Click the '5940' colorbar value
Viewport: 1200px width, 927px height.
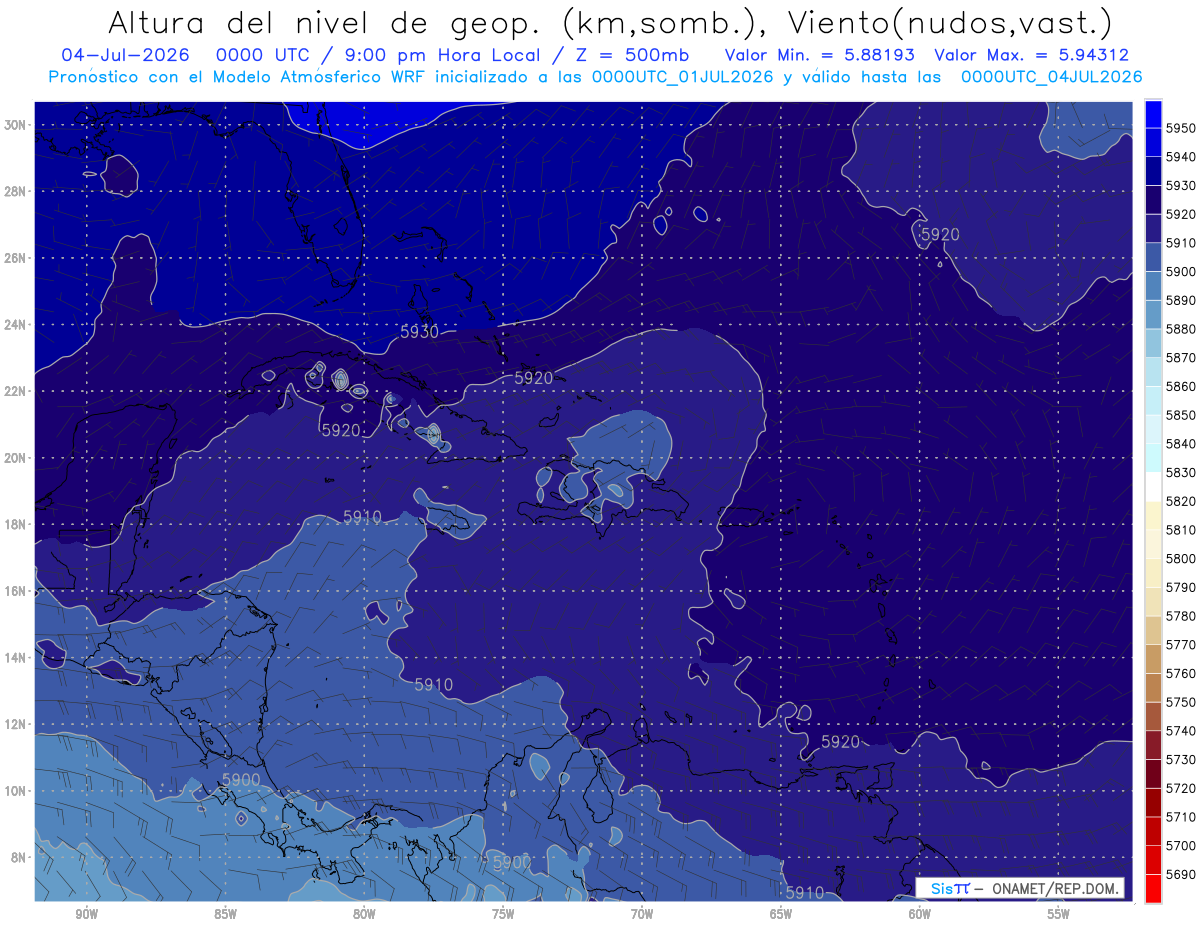click(1181, 157)
